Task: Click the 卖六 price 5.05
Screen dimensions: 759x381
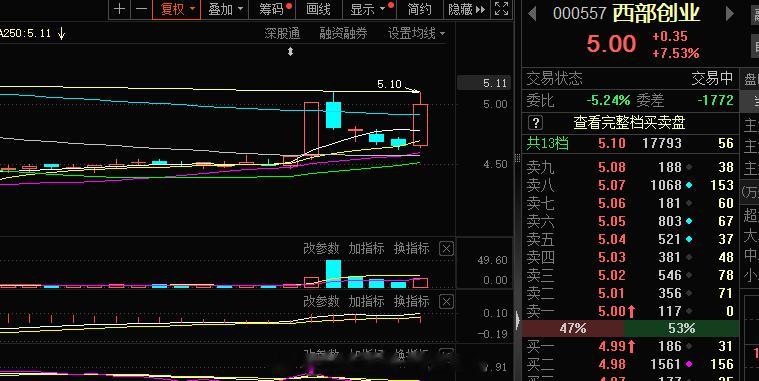Action: point(612,221)
